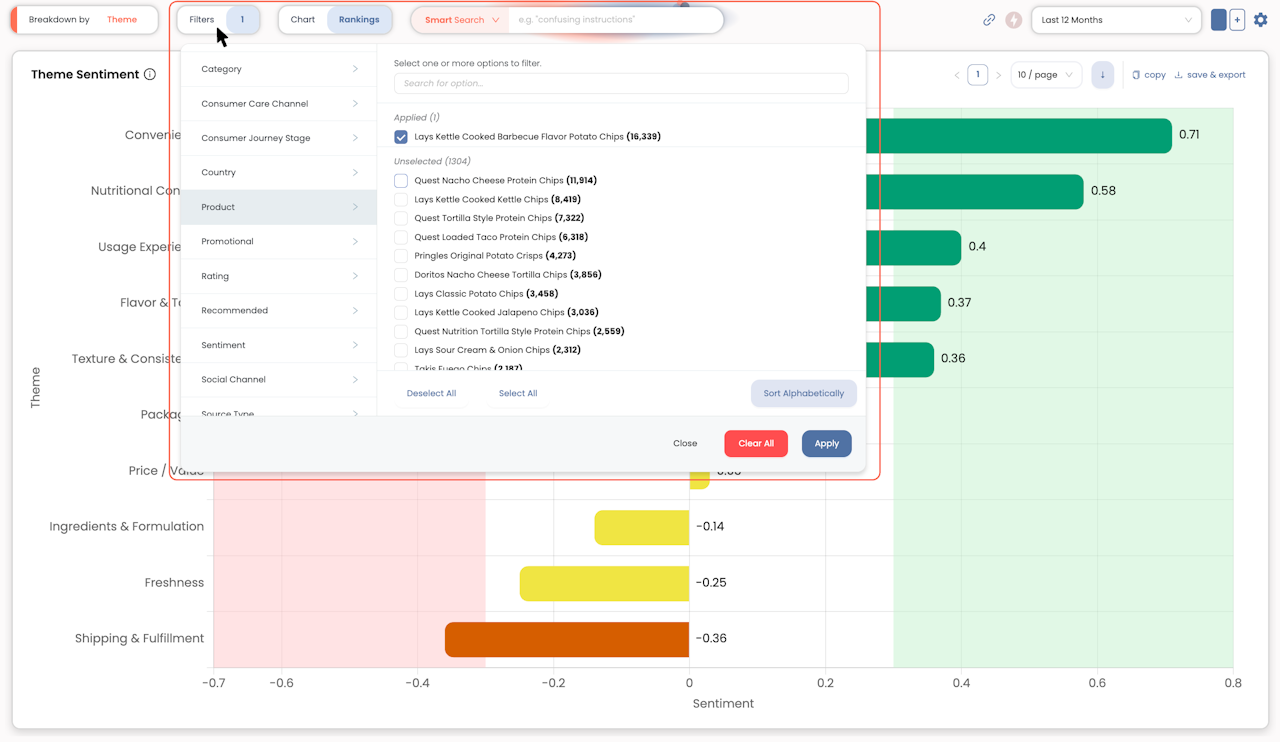The image size is (1280, 742).
Task: Switch to the Chart view tab
Action: [x=303, y=20]
